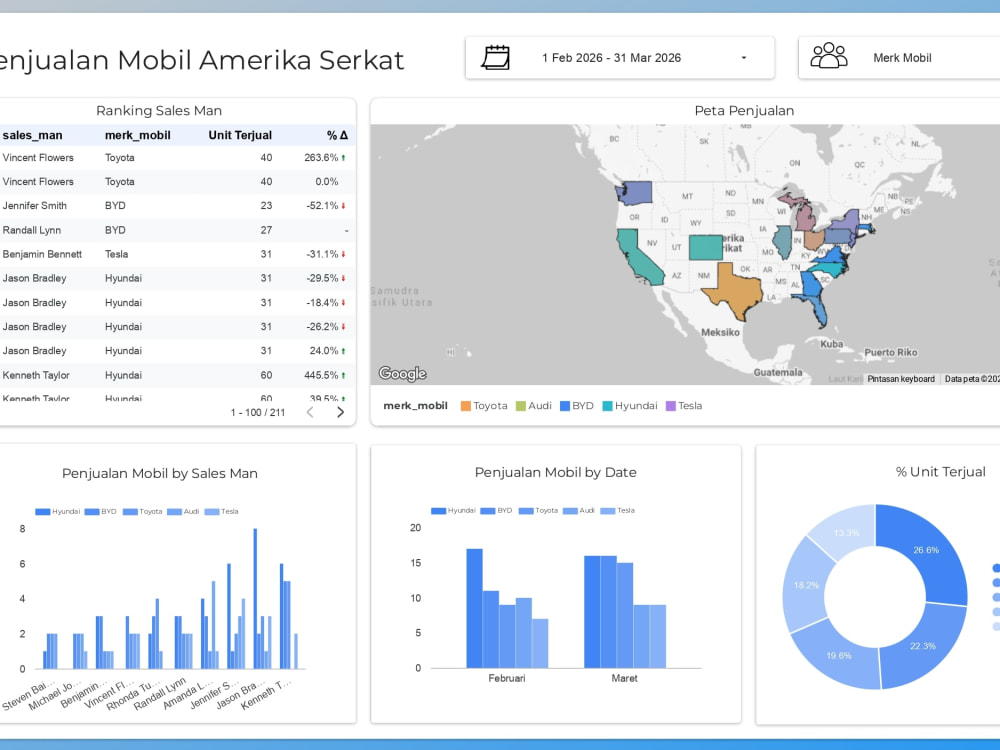The height and width of the screenshot is (750, 1000).
Task: Click Tesla cell in Benjamin Bennett row
Action: [x=117, y=254]
